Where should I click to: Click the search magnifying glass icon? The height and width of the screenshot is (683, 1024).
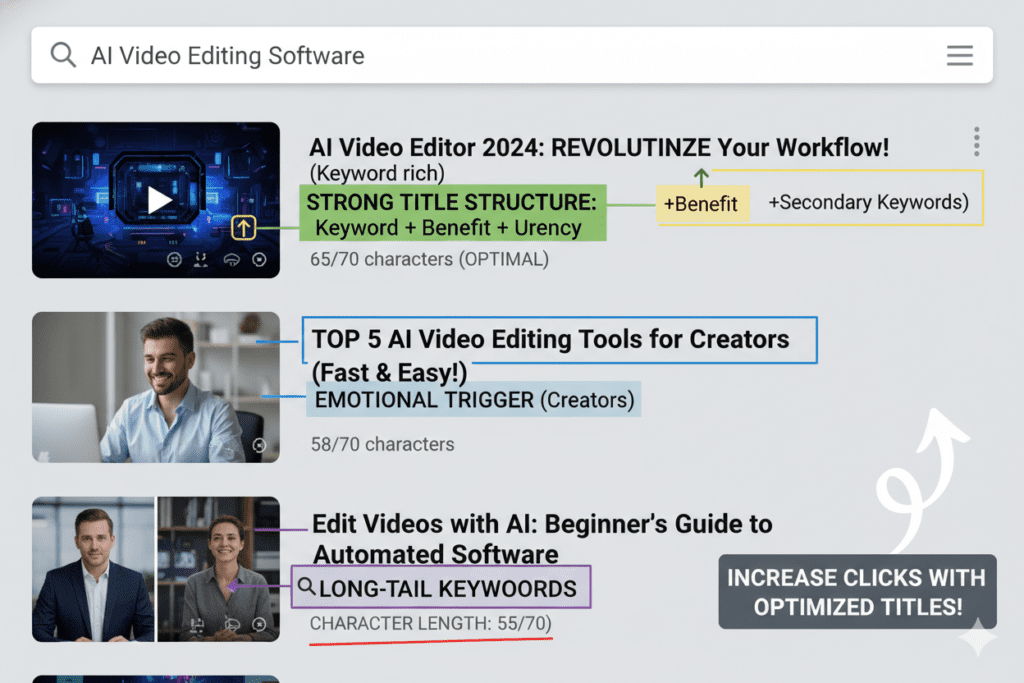[62, 55]
